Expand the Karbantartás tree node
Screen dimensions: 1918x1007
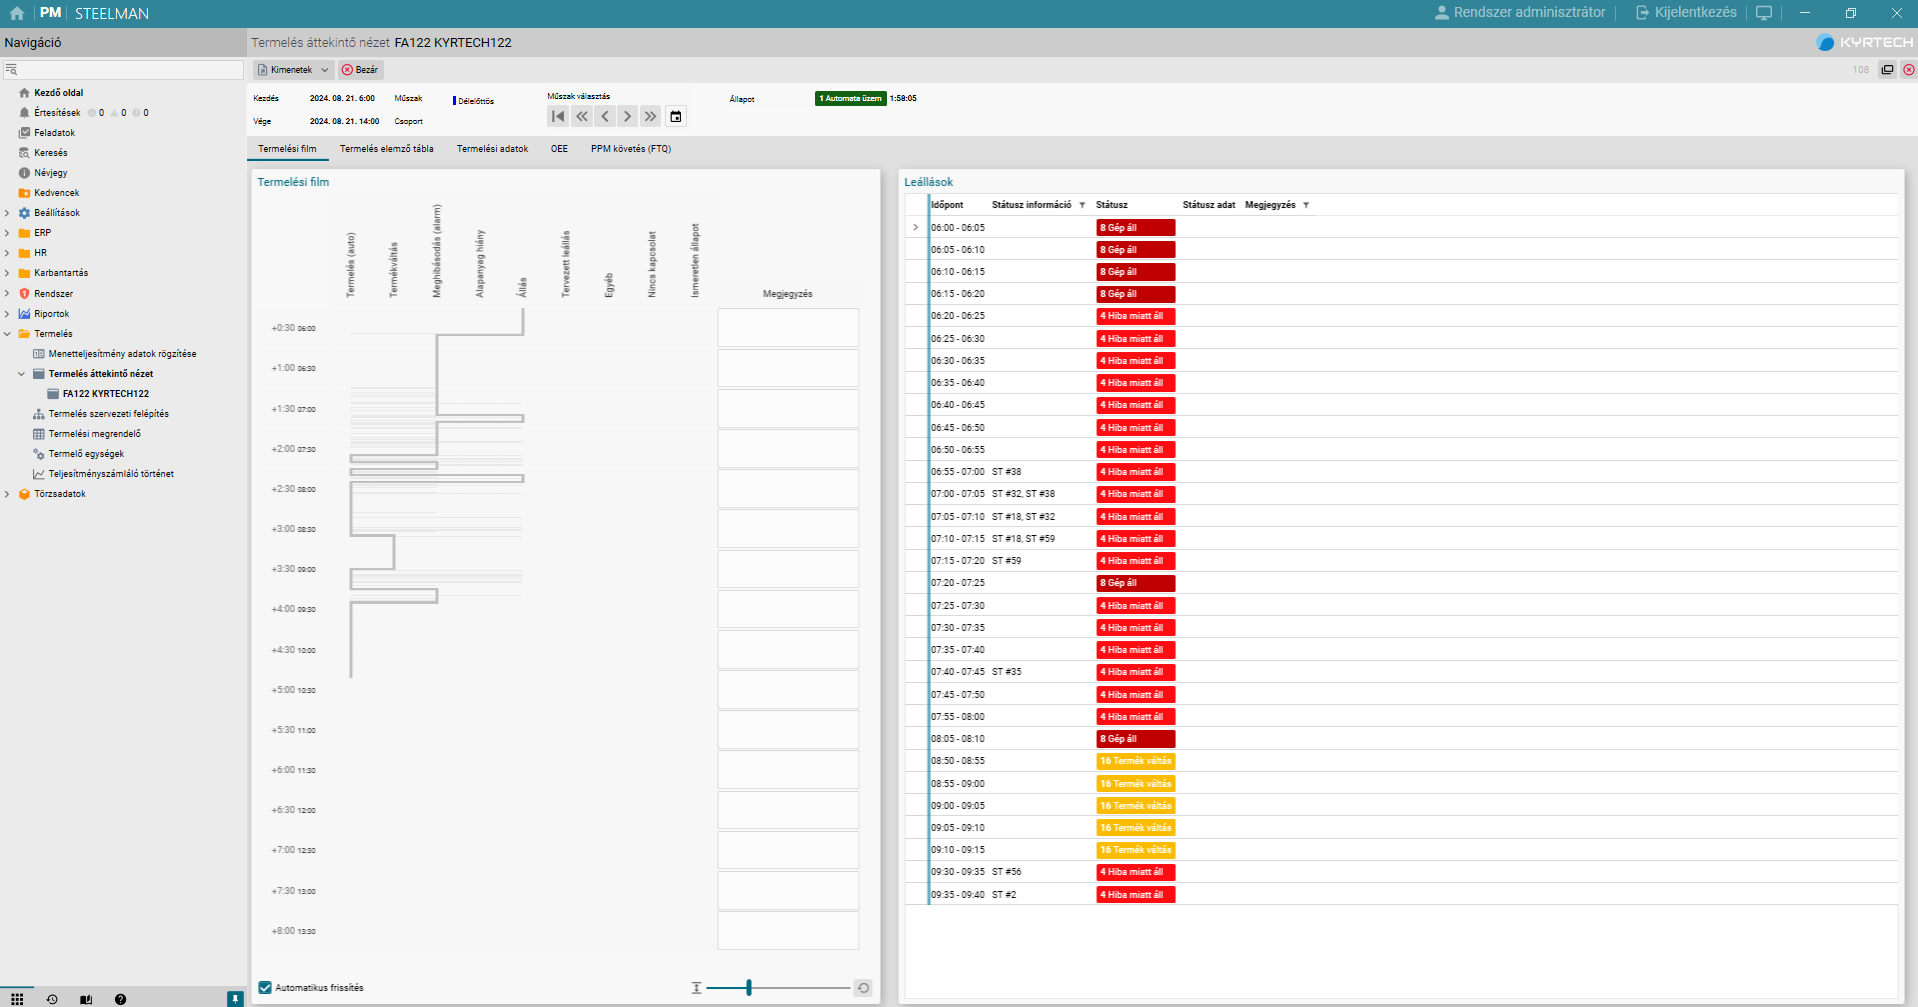click(x=8, y=273)
